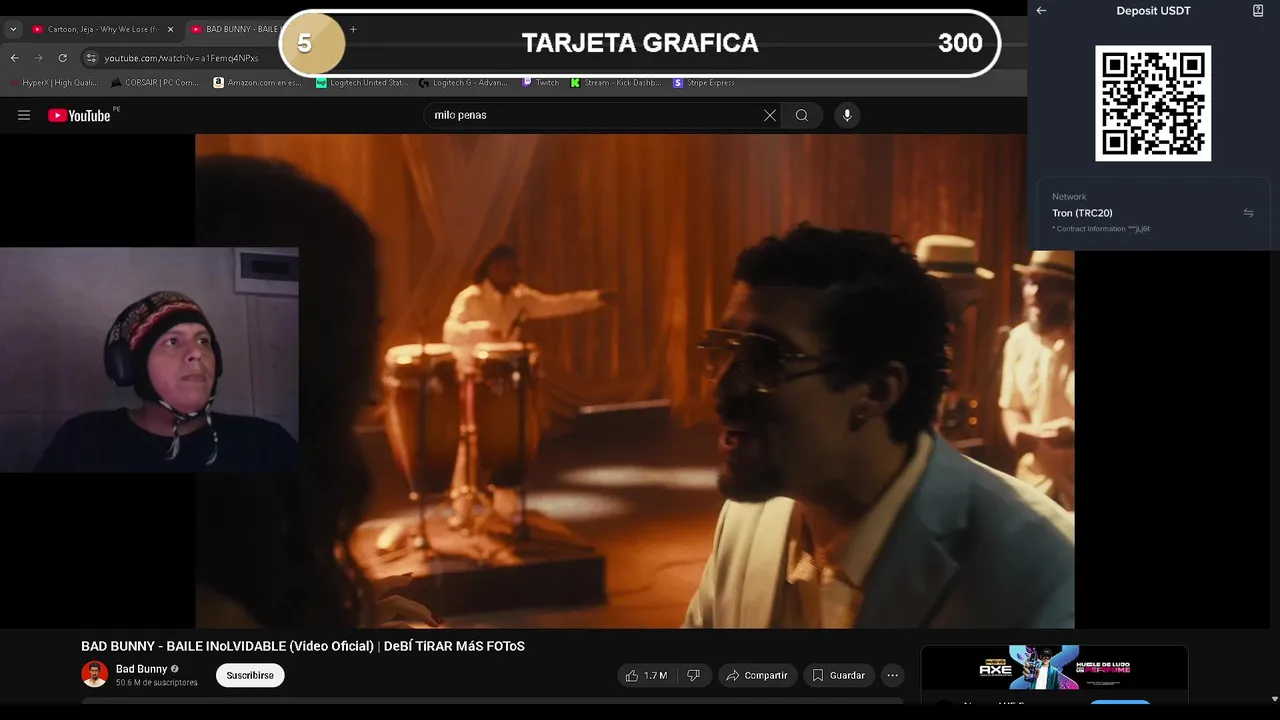The width and height of the screenshot is (1280, 720).
Task: Click the video title 'BAD BUNNY - BAILE INoLVIDABLE'
Action: click(x=303, y=646)
